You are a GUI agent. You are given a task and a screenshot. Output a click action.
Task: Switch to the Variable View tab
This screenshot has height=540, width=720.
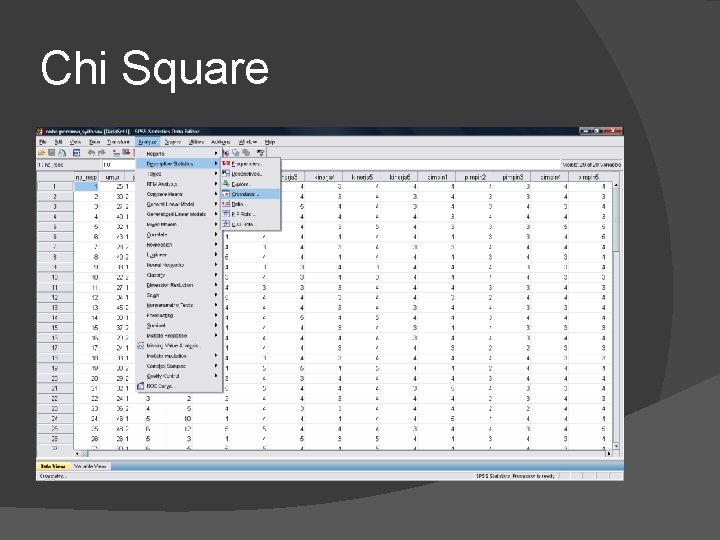(x=90, y=466)
